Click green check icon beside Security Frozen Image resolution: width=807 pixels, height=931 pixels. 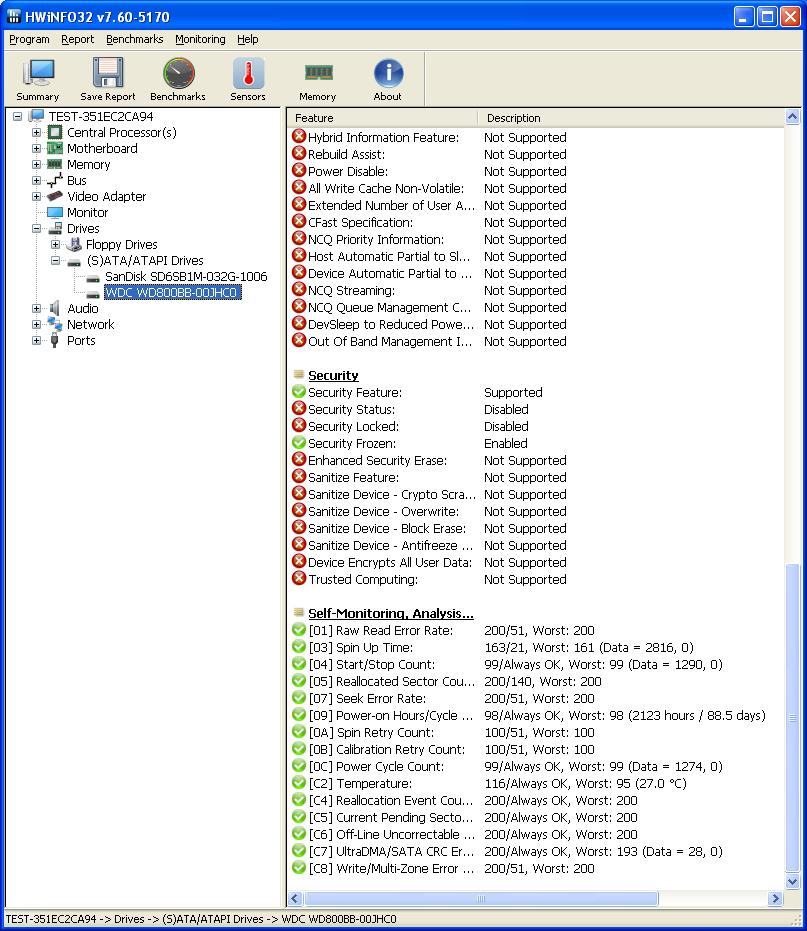pos(299,443)
